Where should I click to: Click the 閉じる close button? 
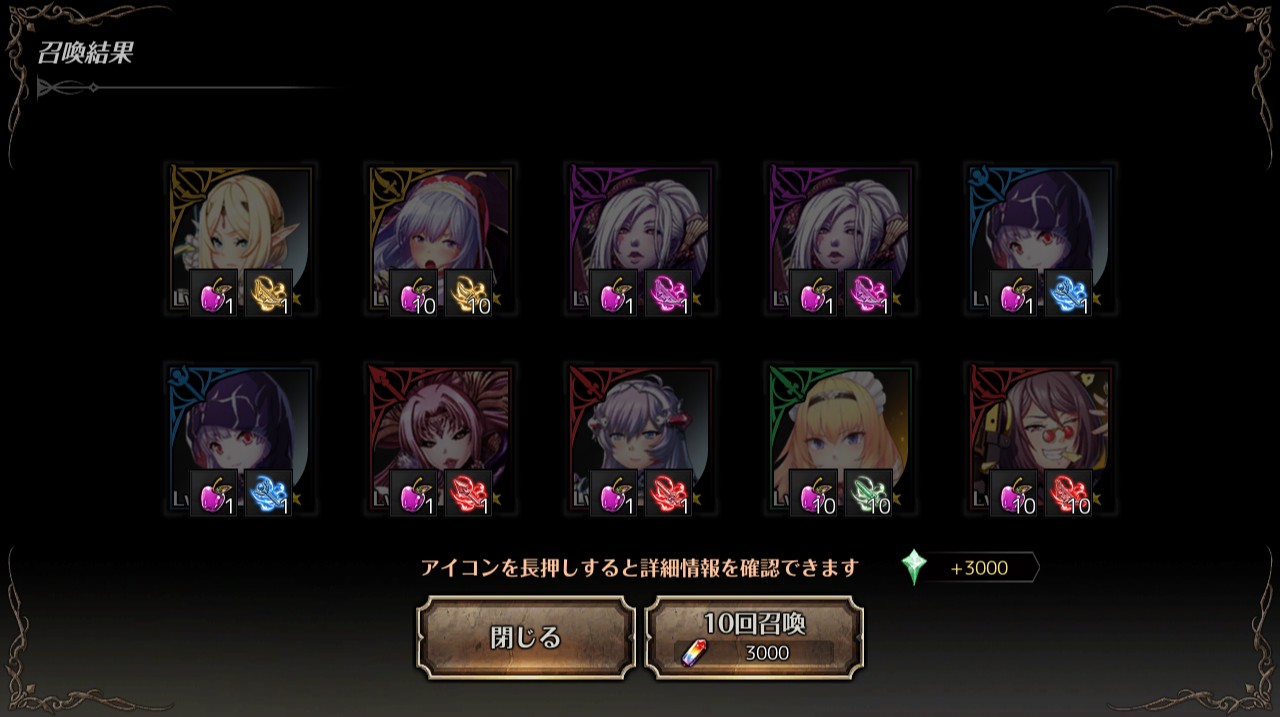click(526, 638)
